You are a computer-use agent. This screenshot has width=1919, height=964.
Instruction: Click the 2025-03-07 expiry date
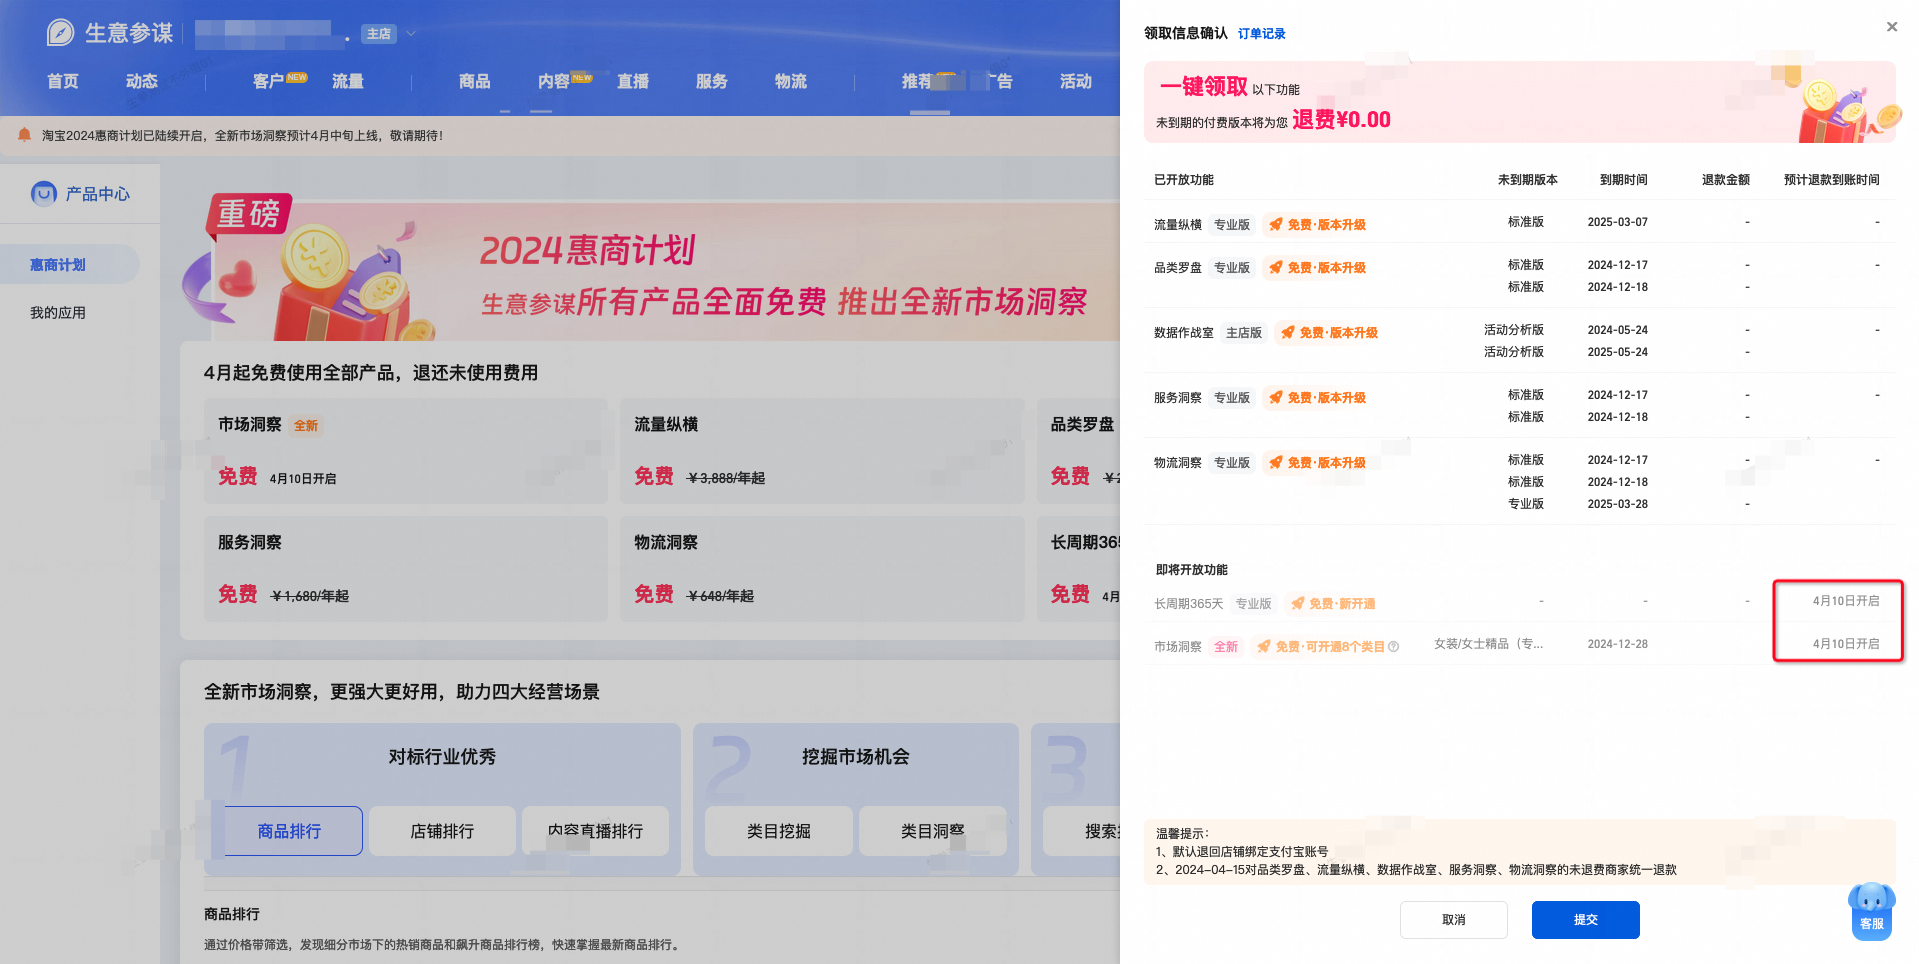(x=1618, y=222)
